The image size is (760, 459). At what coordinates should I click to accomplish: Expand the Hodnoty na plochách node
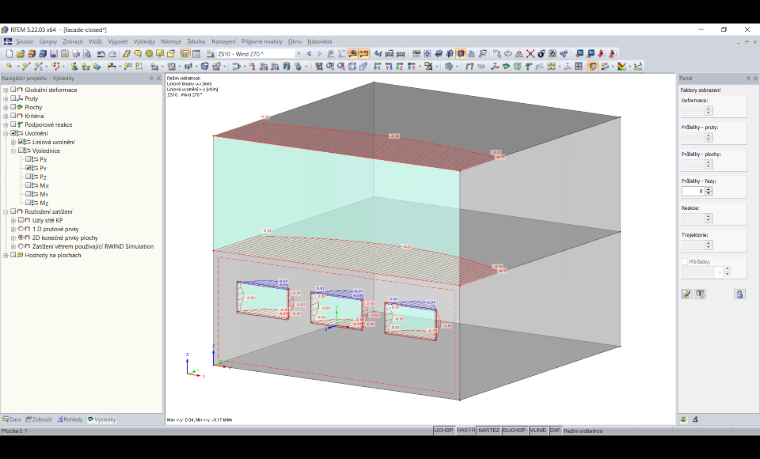coord(6,255)
